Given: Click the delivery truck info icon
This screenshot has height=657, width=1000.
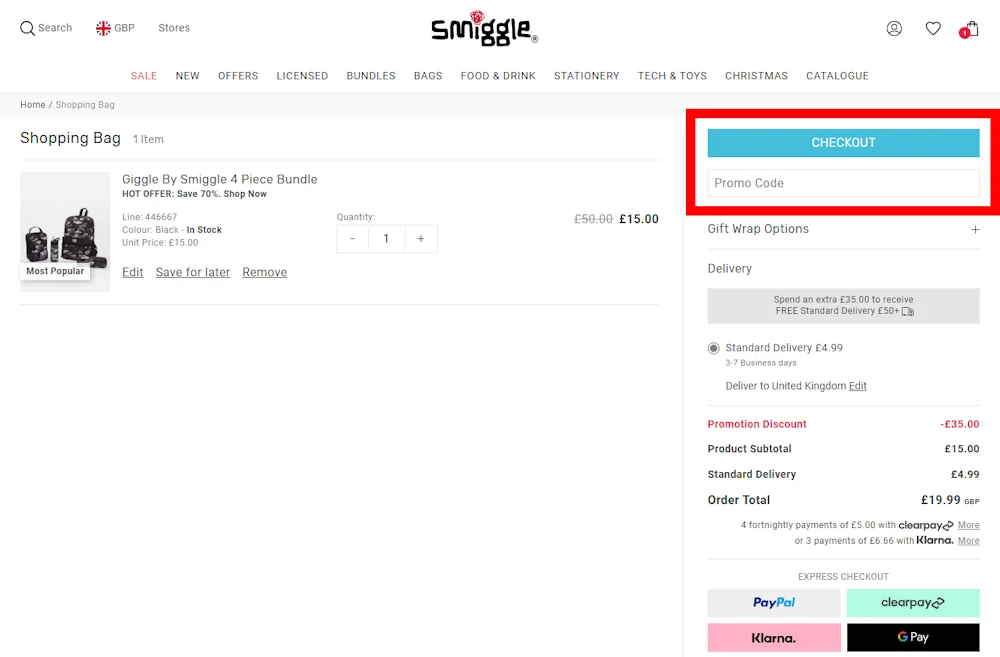Looking at the screenshot, I should 908,311.
